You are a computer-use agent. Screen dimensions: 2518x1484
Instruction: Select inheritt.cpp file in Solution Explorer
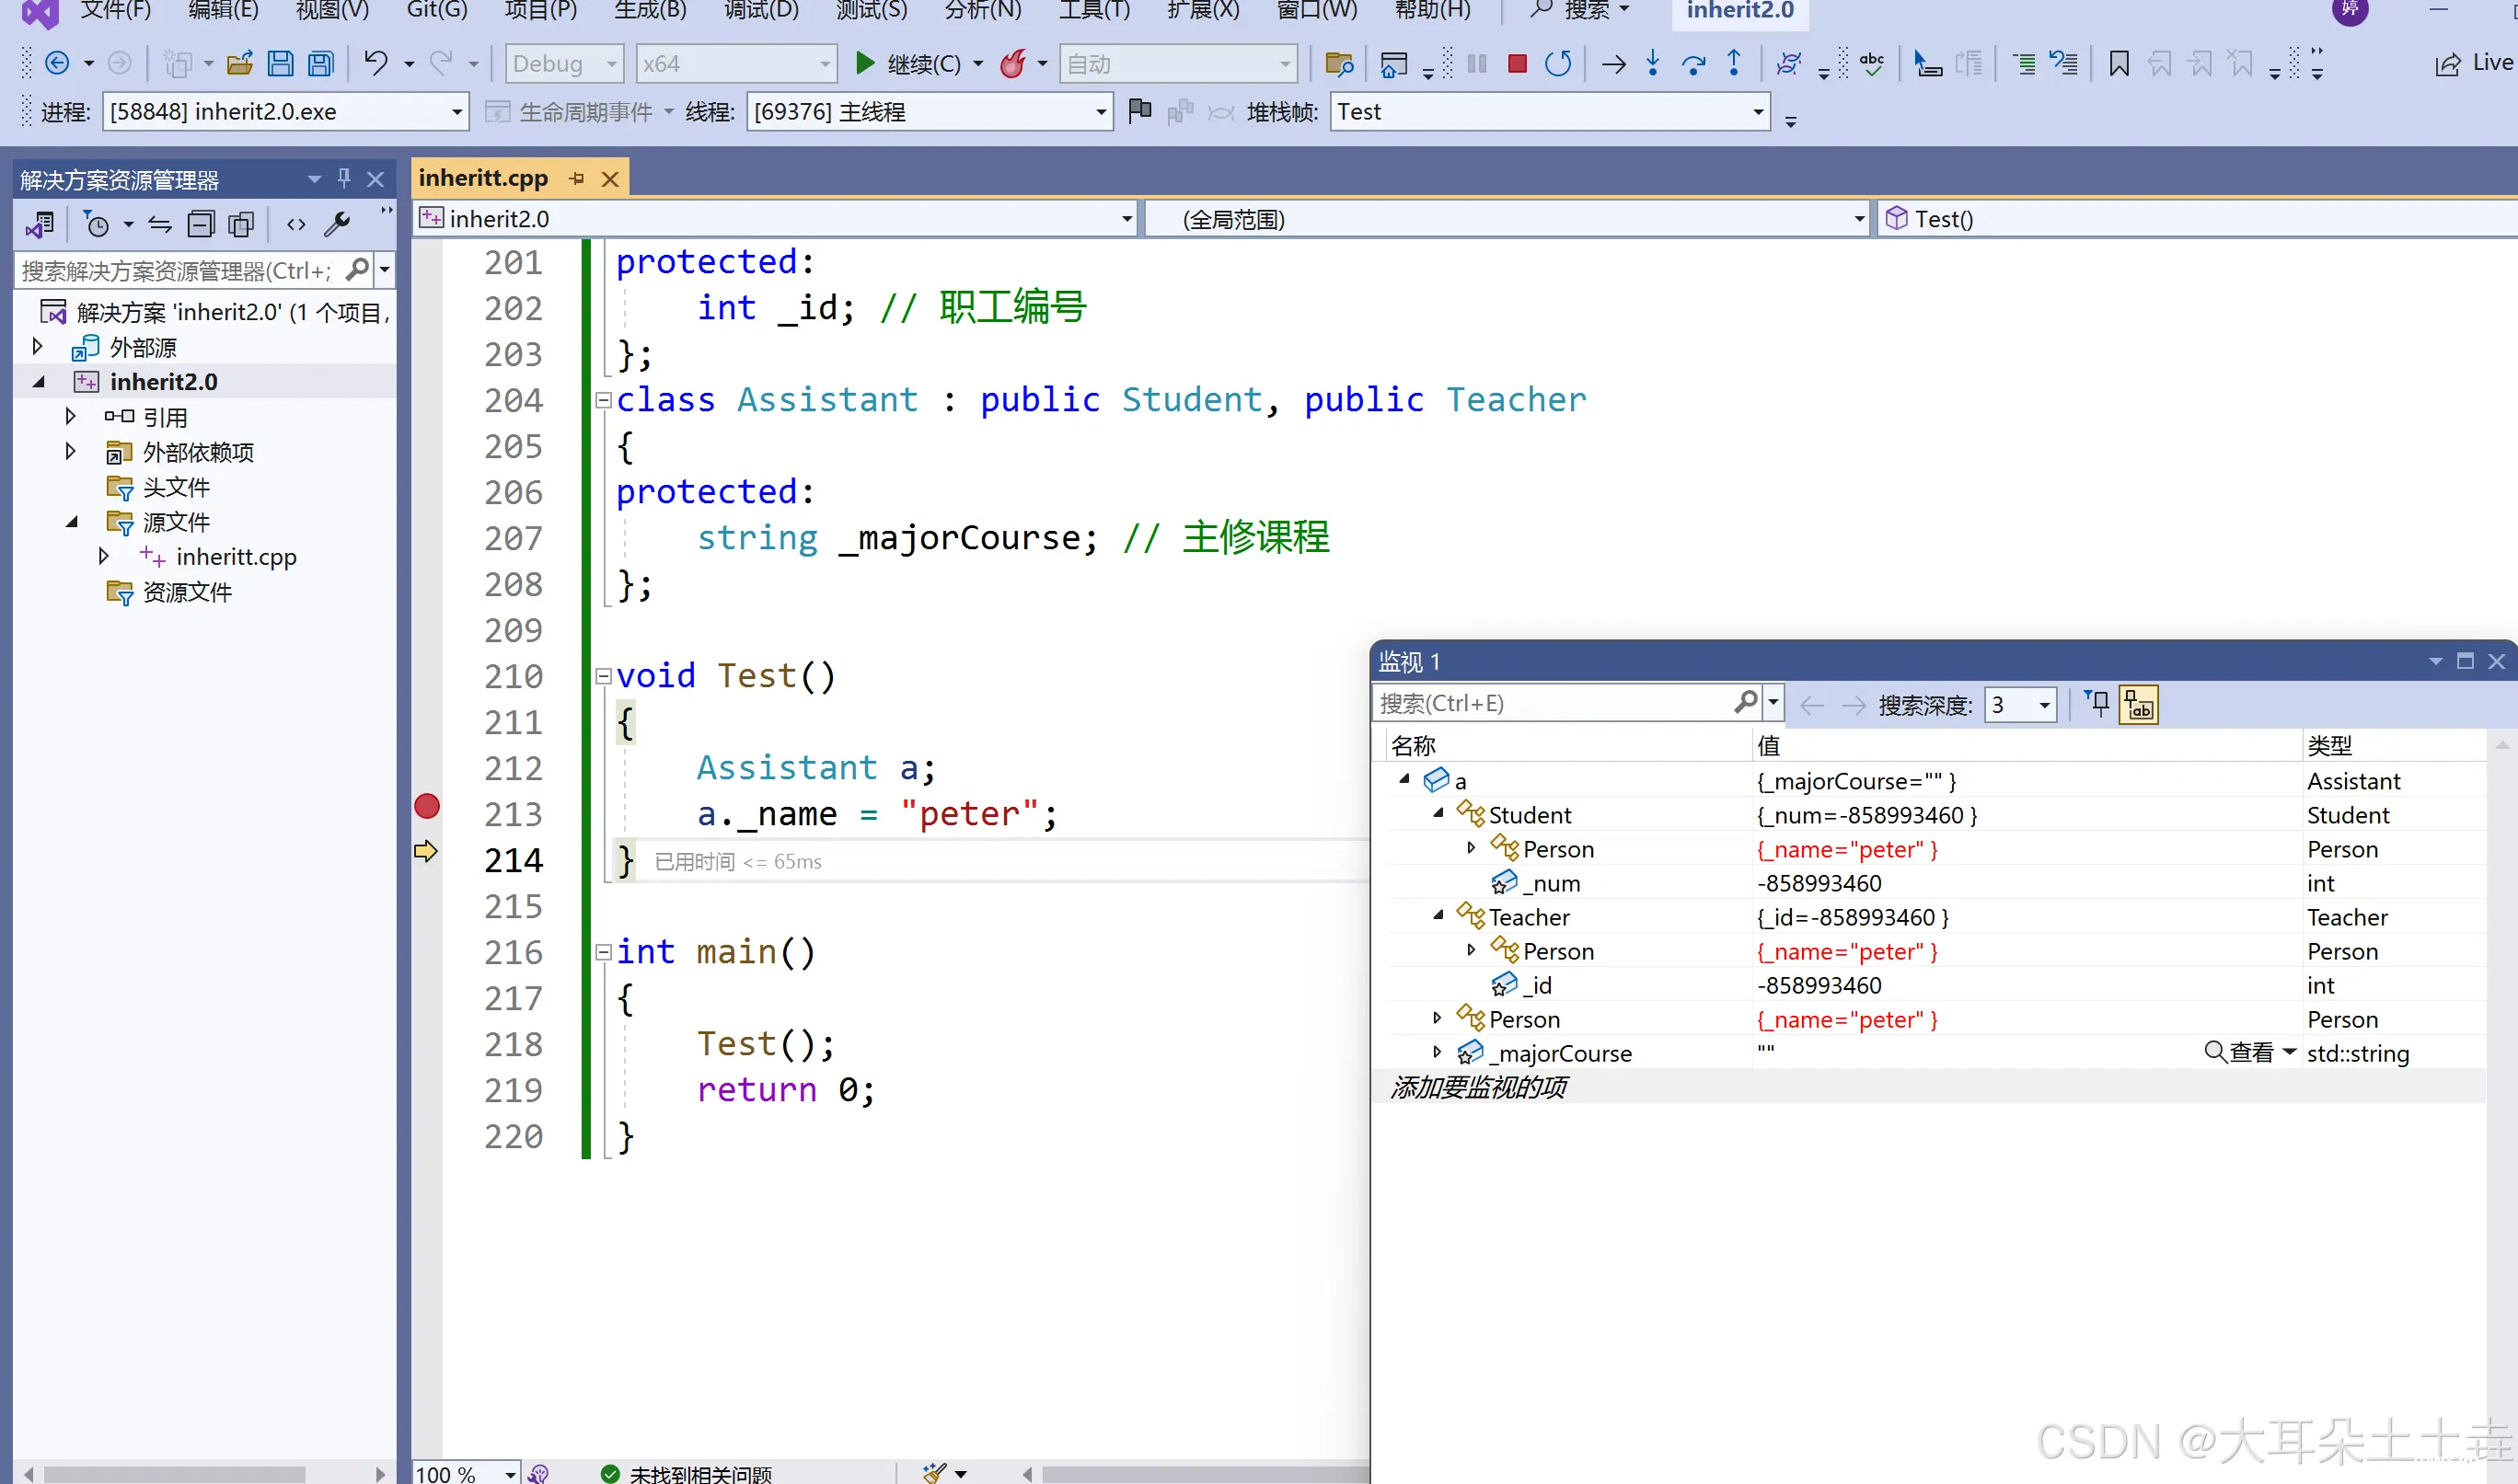coord(236,557)
